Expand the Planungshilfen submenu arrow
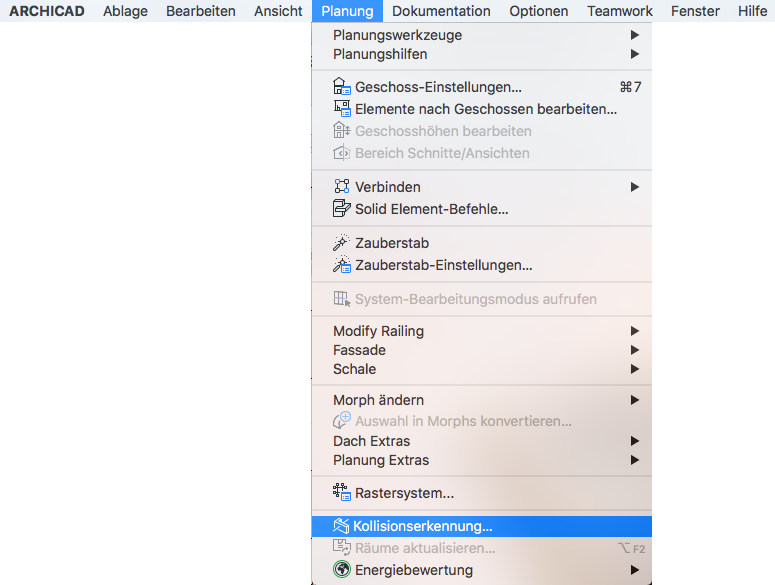 635,54
